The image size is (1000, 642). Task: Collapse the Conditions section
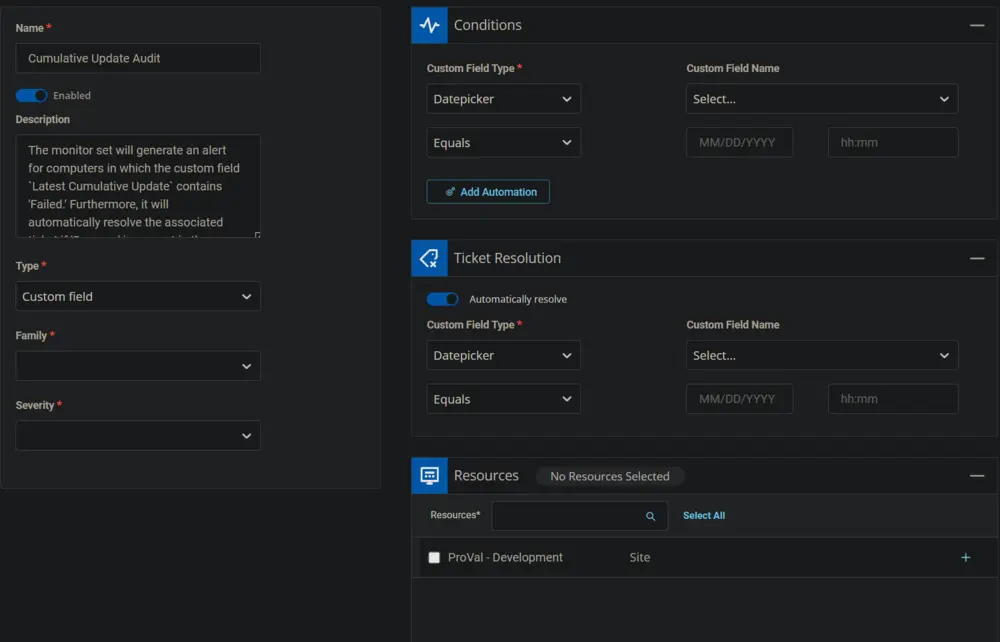coord(977,26)
